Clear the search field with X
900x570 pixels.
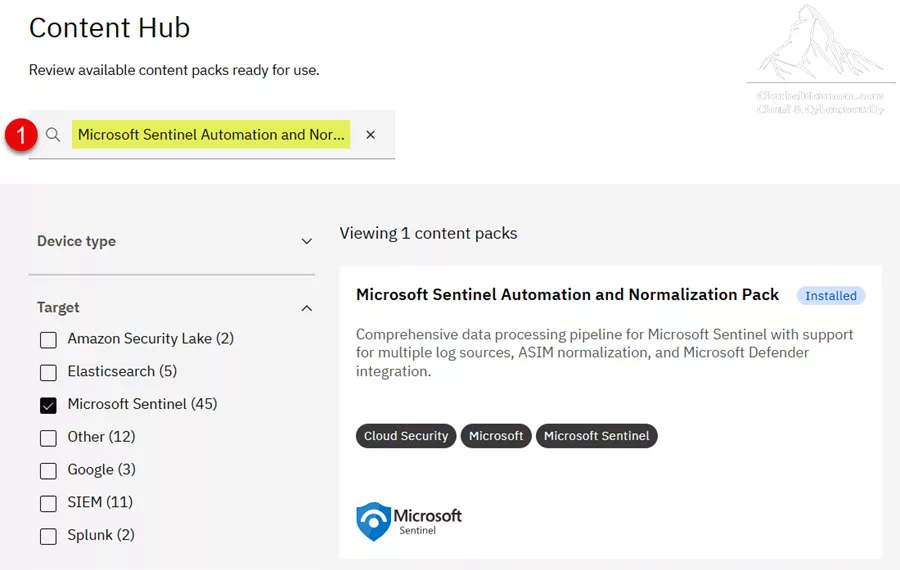371,135
